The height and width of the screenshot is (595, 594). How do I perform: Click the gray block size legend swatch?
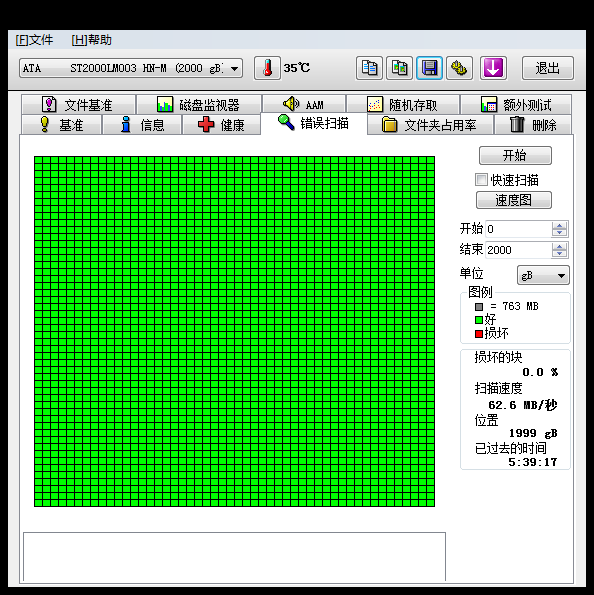(x=479, y=307)
